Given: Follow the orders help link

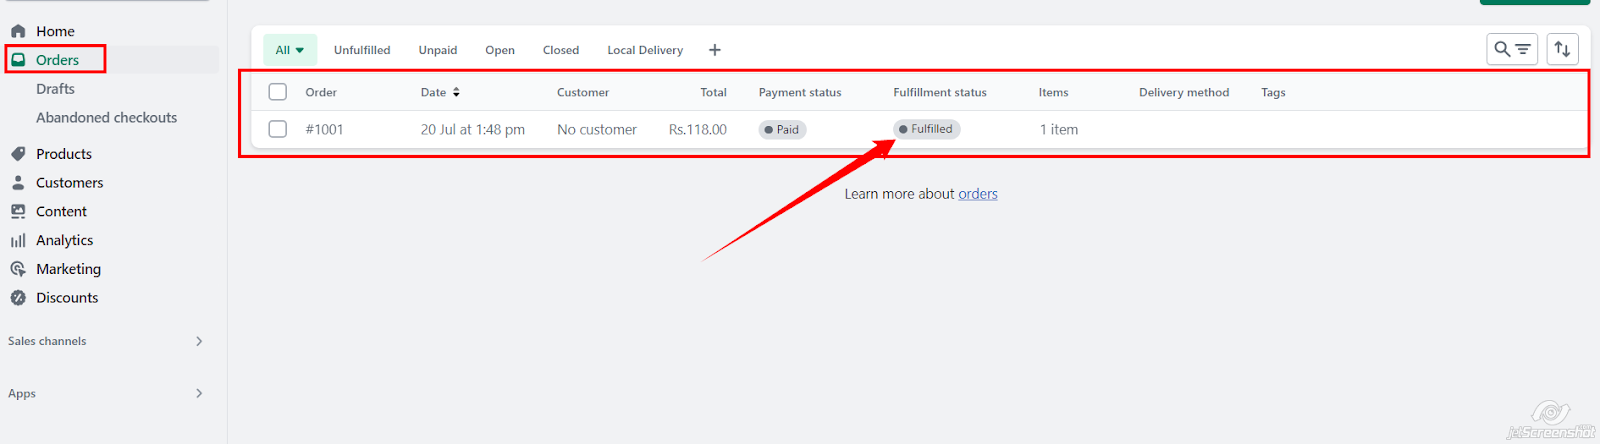Looking at the screenshot, I should (x=977, y=194).
